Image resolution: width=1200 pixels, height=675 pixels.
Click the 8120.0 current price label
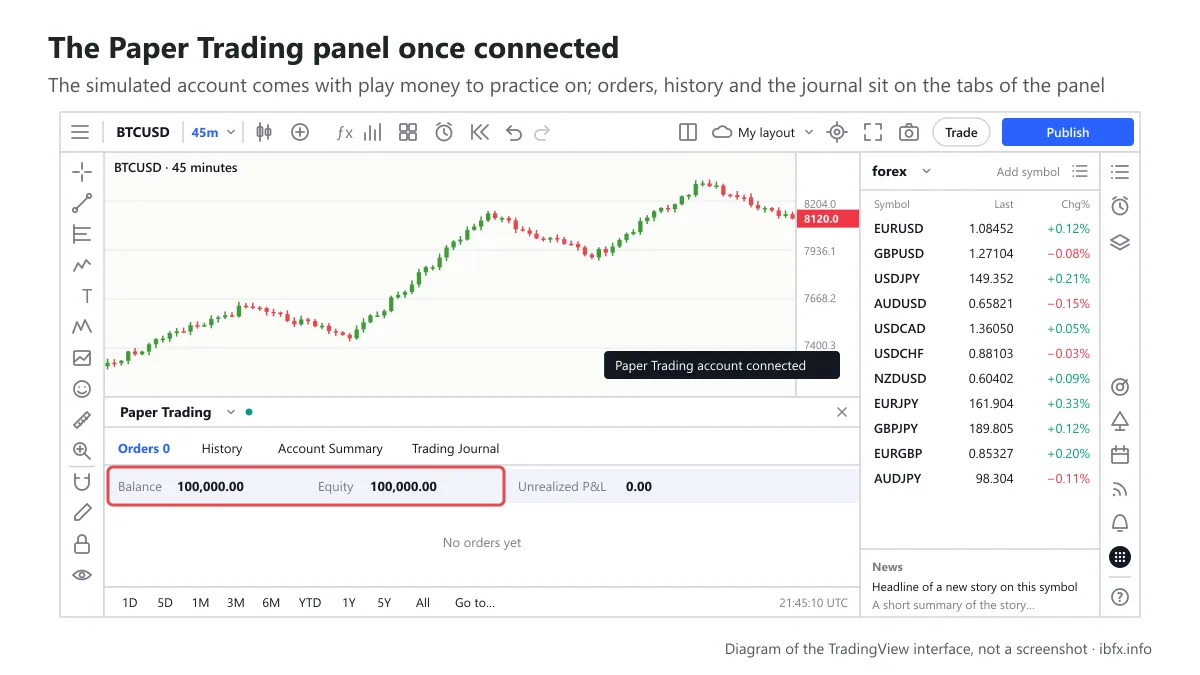tap(828, 219)
